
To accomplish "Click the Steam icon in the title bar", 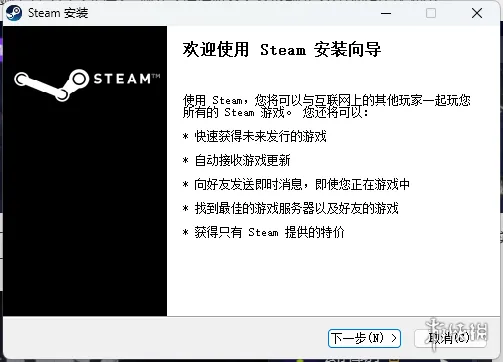I will 14,13.
